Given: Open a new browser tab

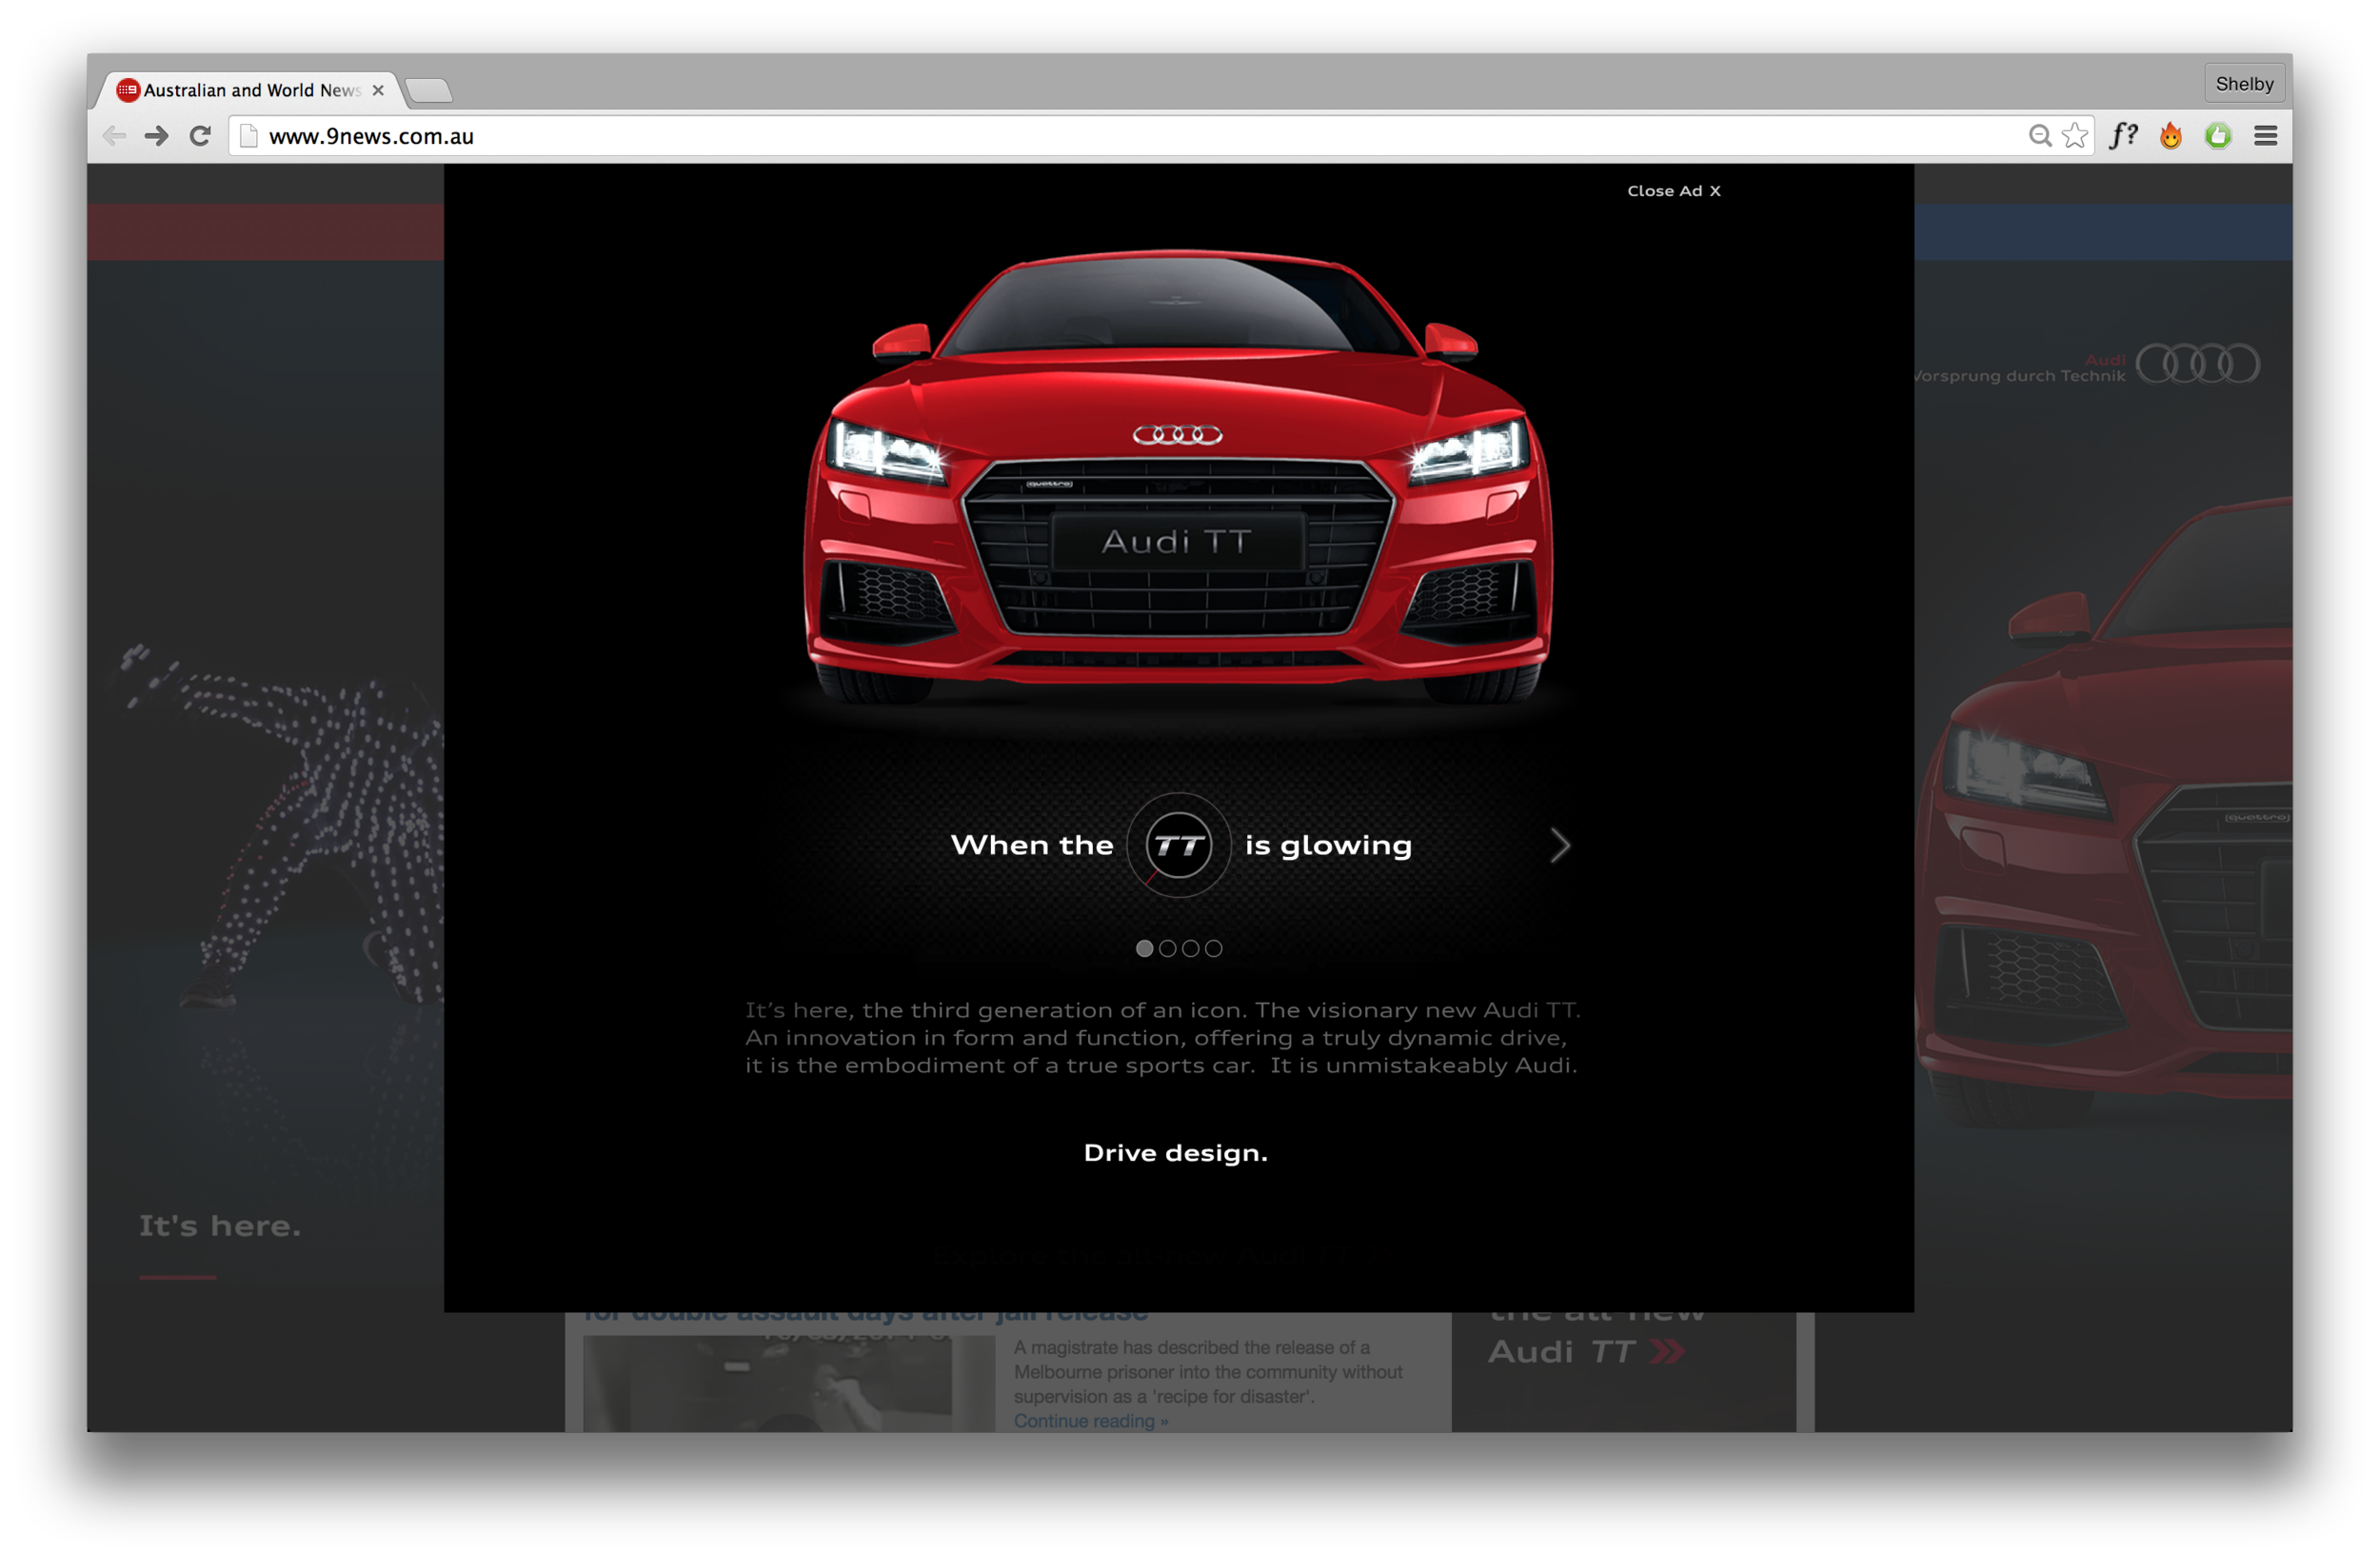Looking at the screenshot, I should point(430,91).
